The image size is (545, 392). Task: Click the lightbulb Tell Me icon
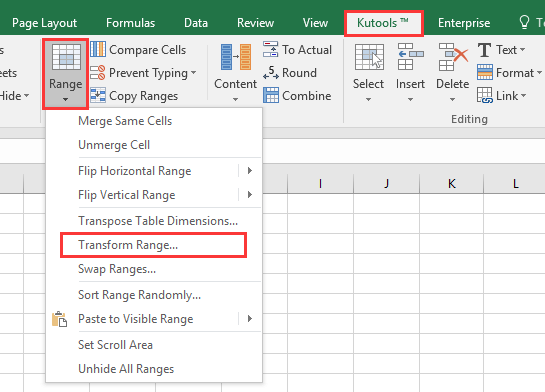[x=524, y=22]
